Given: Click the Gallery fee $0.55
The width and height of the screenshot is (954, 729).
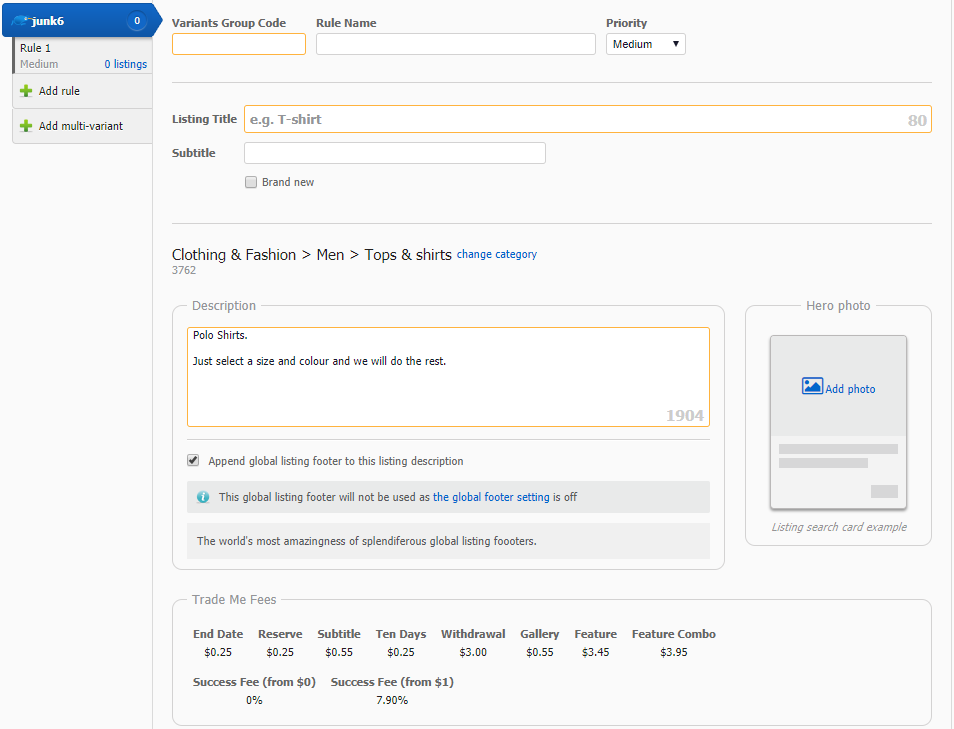Looking at the screenshot, I should [x=540, y=652].
